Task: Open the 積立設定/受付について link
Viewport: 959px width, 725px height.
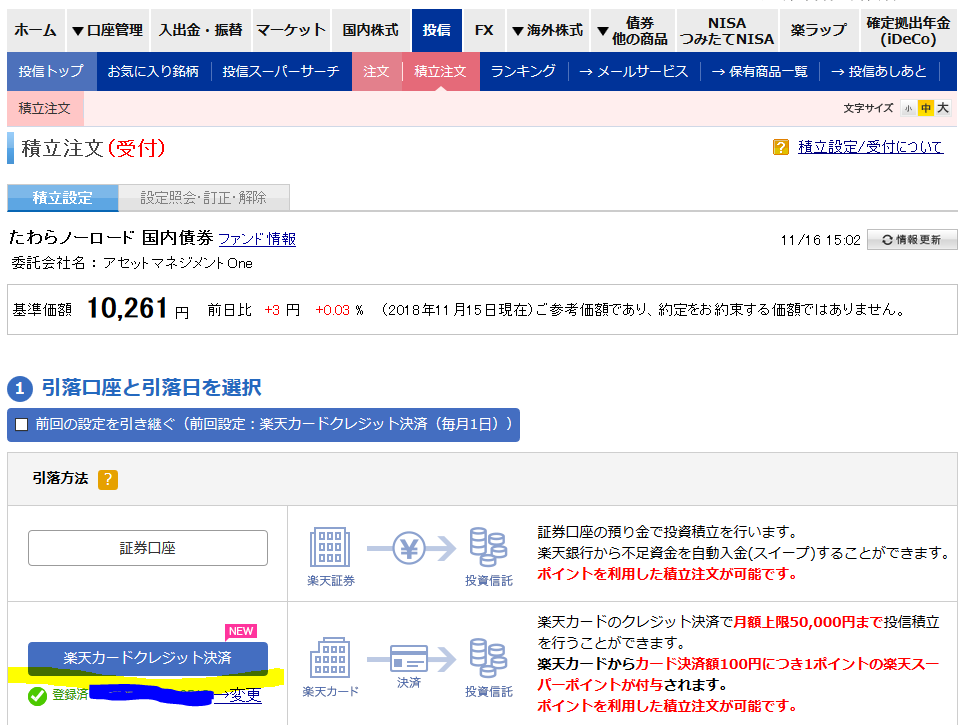Action: (870, 147)
